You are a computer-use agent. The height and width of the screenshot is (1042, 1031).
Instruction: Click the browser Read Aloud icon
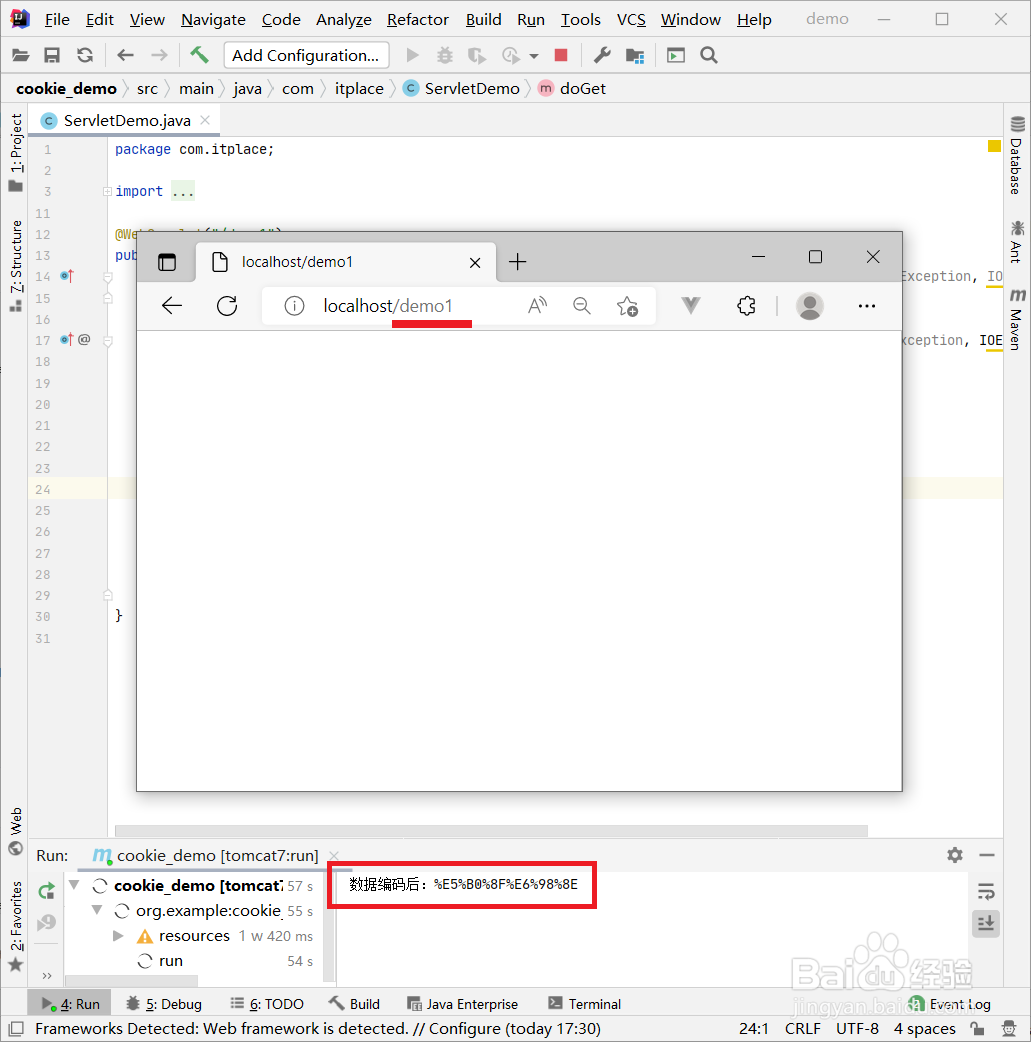pyautogui.click(x=537, y=306)
